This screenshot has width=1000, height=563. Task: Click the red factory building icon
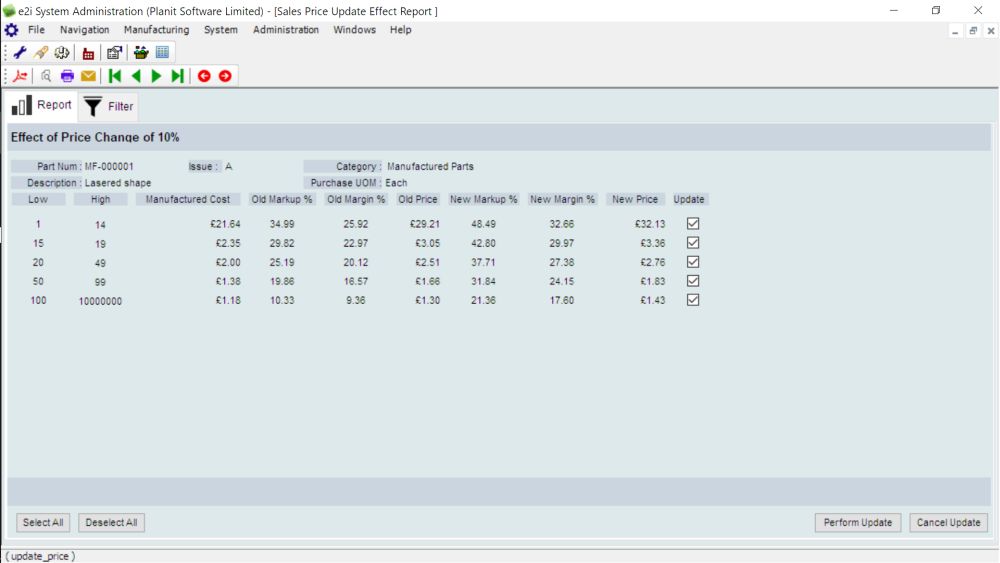[x=89, y=53]
